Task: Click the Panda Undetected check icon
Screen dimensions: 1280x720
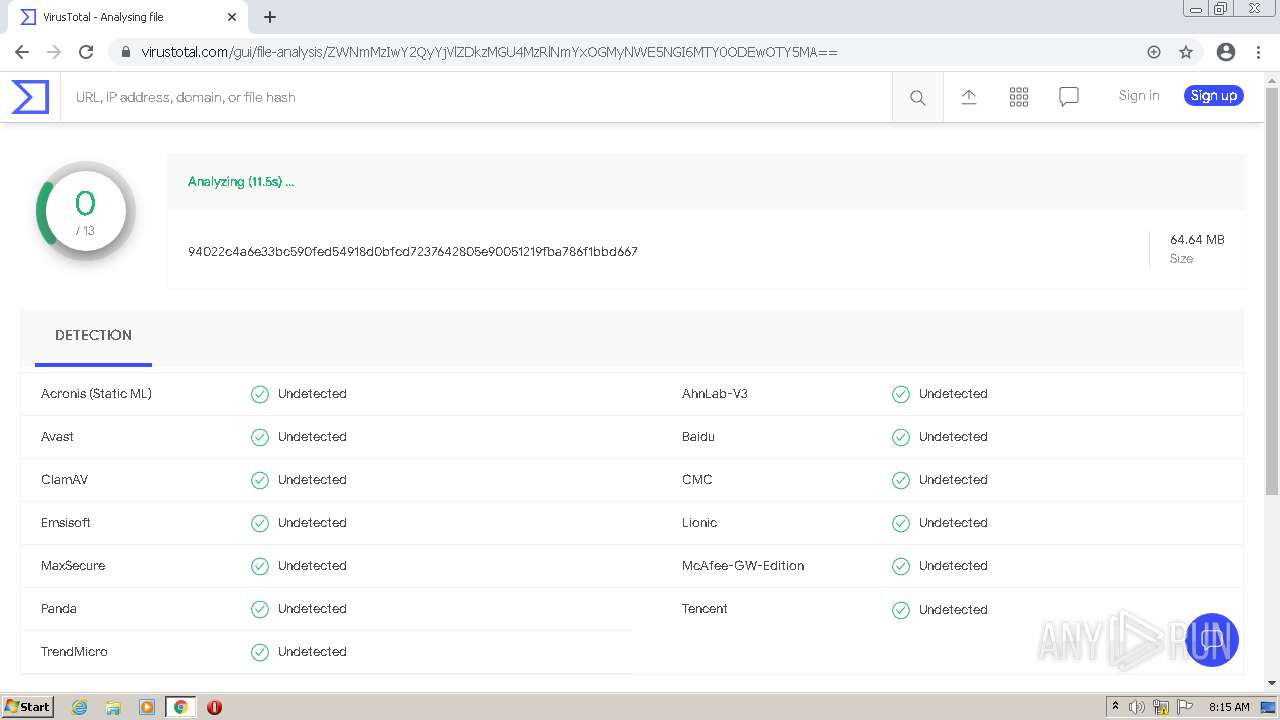Action: click(260, 609)
